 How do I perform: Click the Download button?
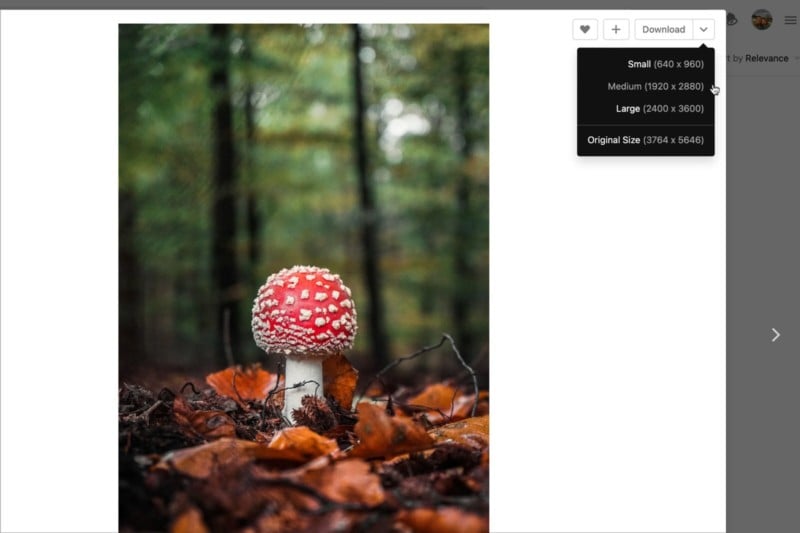(x=663, y=30)
